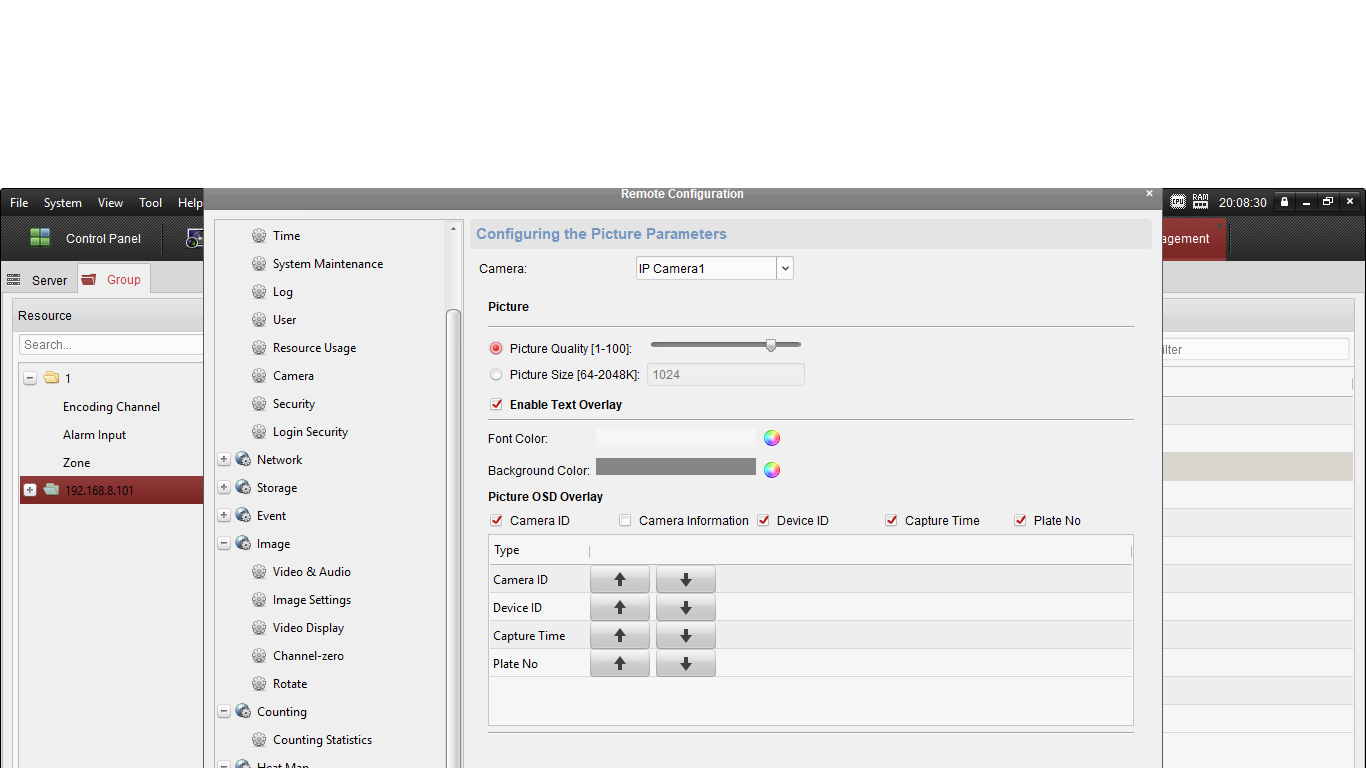Image resolution: width=1366 pixels, height=768 pixels.
Task: Open Video Display settings
Action: pos(308,628)
